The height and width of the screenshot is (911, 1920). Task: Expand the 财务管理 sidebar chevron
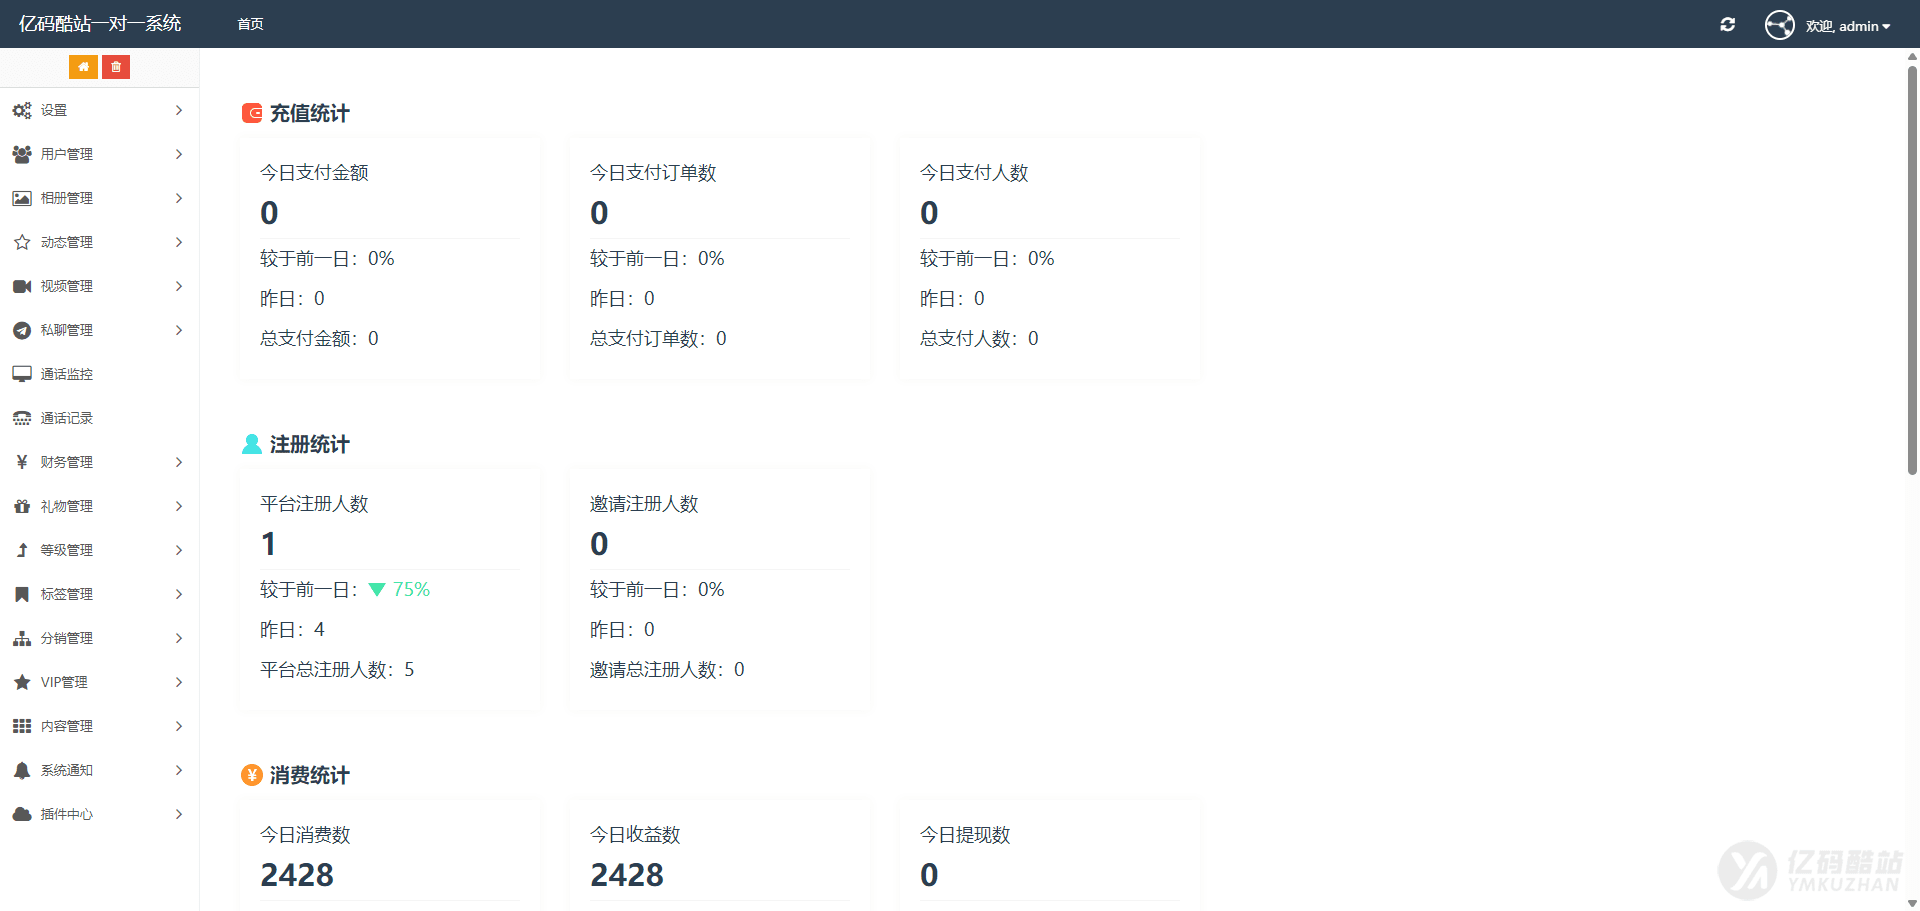(x=179, y=462)
